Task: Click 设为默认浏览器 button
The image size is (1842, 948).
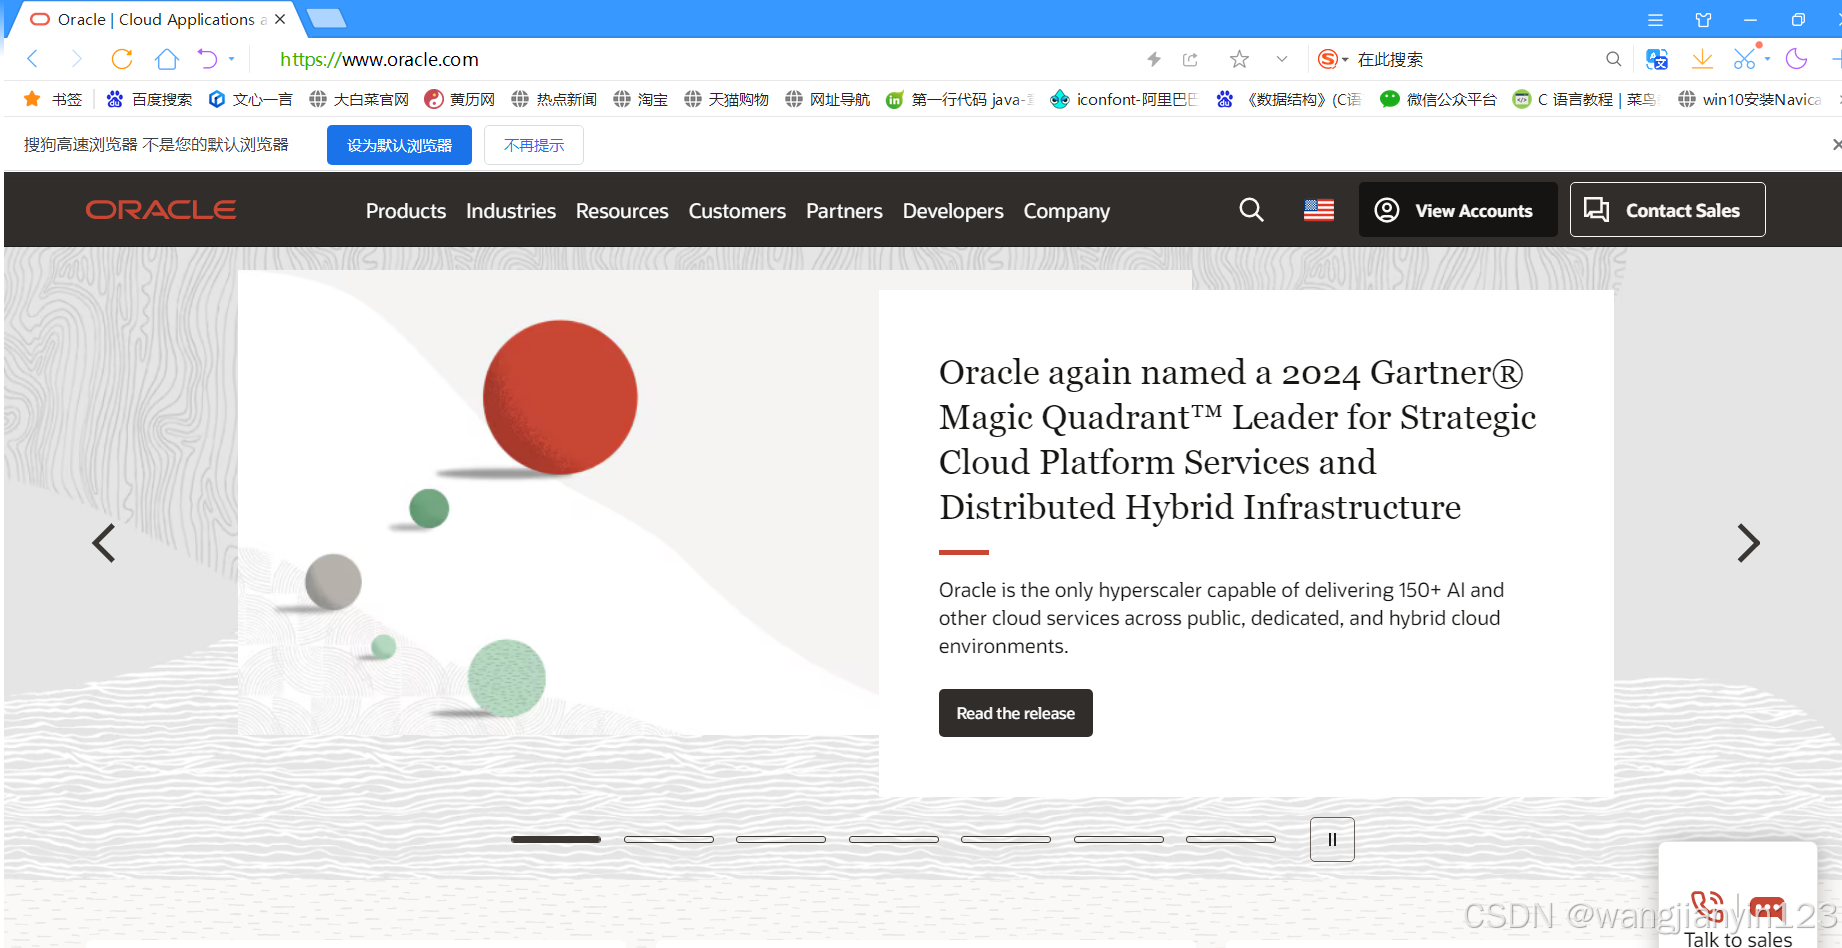Action: (x=399, y=145)
